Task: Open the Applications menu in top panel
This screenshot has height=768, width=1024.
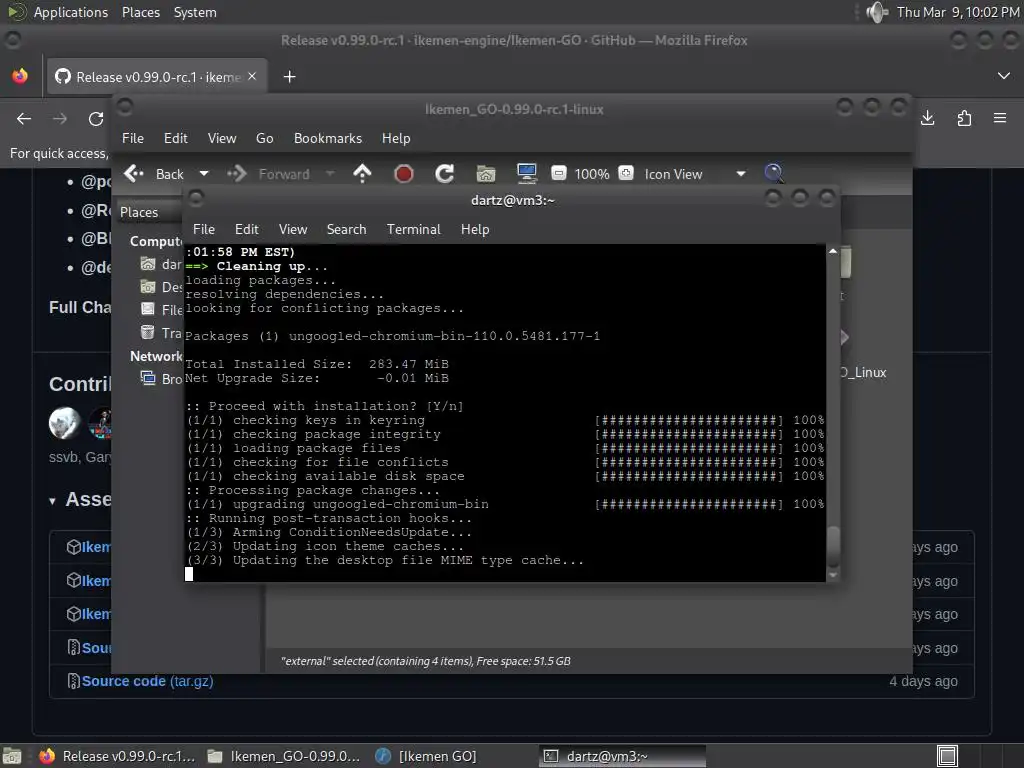Action: (71, 12)
